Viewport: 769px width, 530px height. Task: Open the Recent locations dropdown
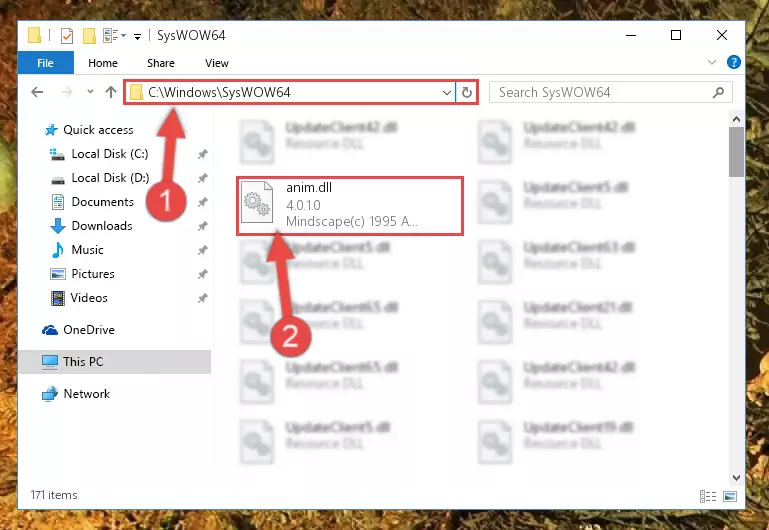(90, 92)
